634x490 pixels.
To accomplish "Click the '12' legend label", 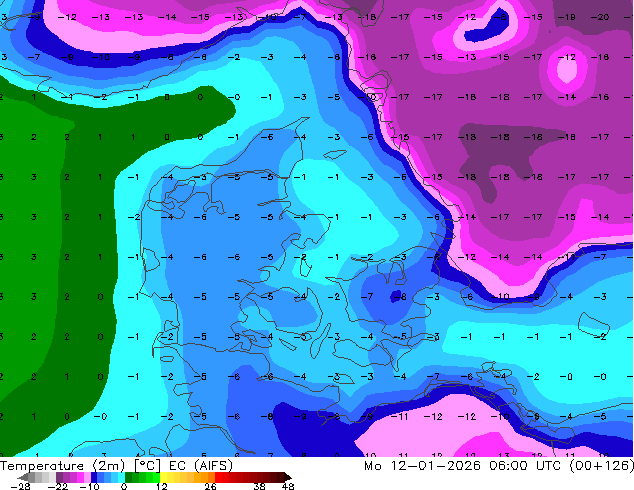I will point(162,486).
